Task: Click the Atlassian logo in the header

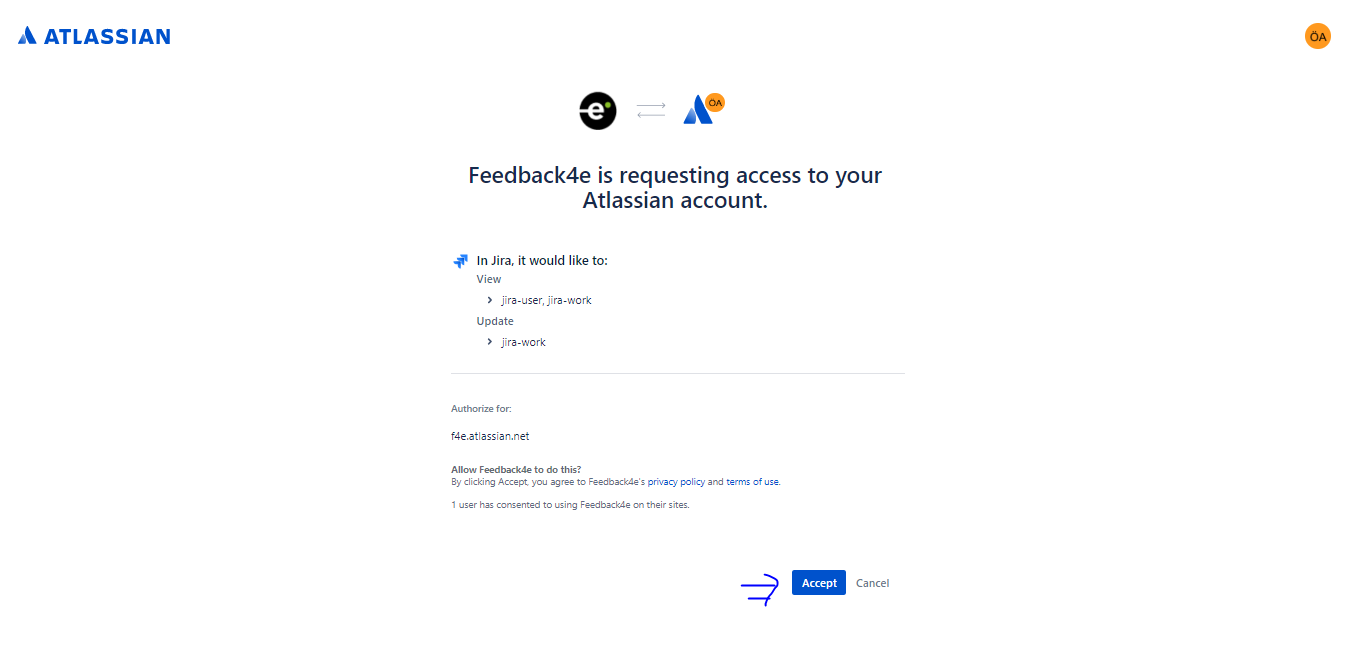Action: [94, 37]
